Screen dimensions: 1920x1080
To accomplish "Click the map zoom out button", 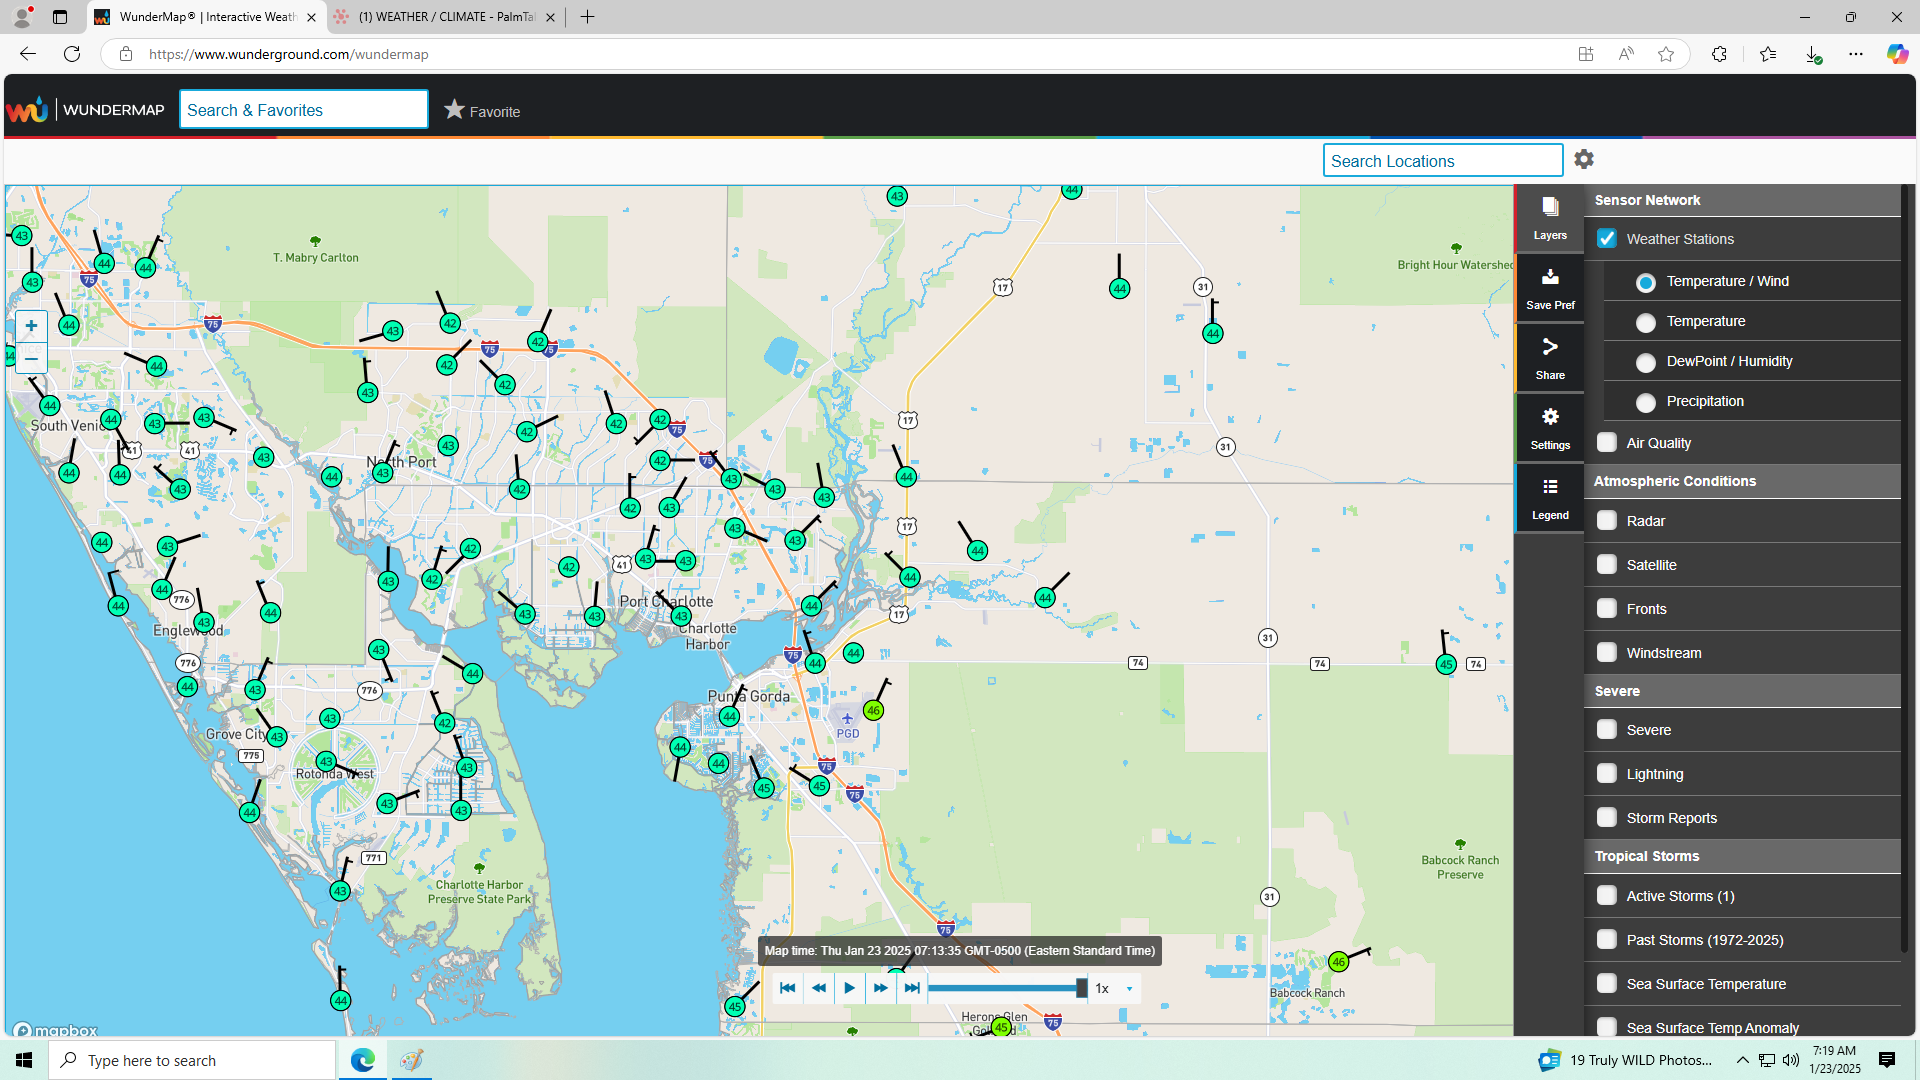I will 31,359.
